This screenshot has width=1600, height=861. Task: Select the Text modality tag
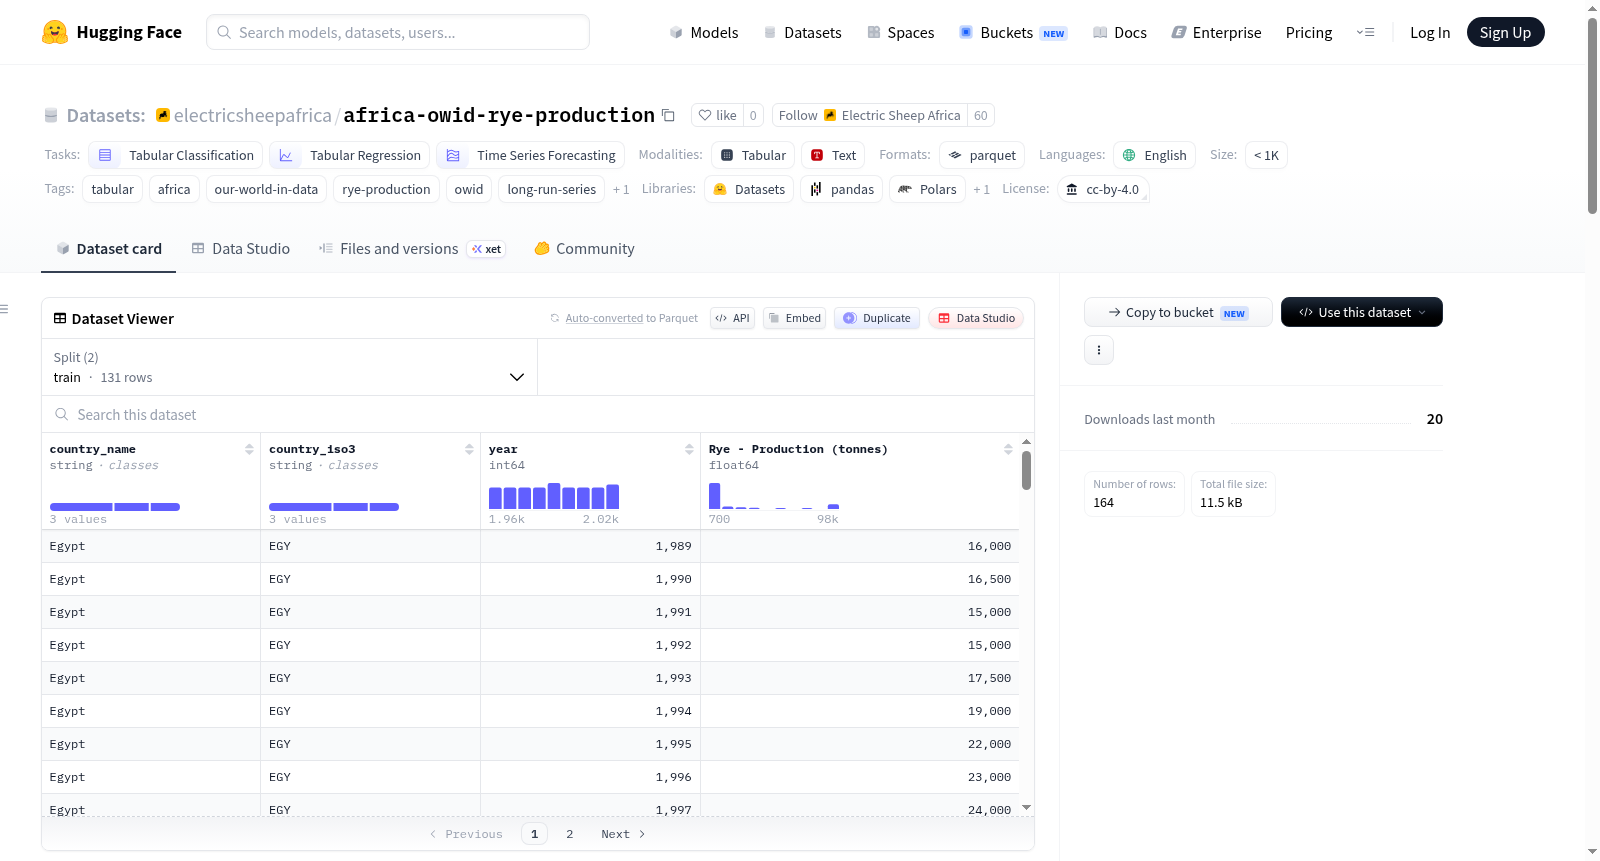(x=833, y=155)
